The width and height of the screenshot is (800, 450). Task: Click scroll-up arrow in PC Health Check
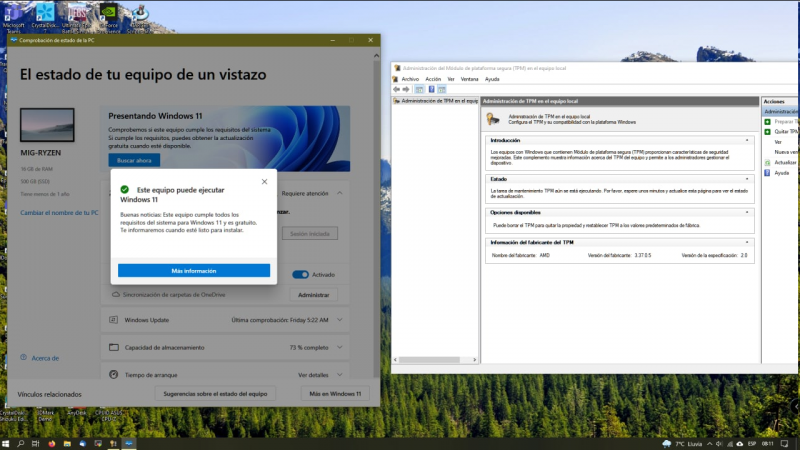click(377, 56)
